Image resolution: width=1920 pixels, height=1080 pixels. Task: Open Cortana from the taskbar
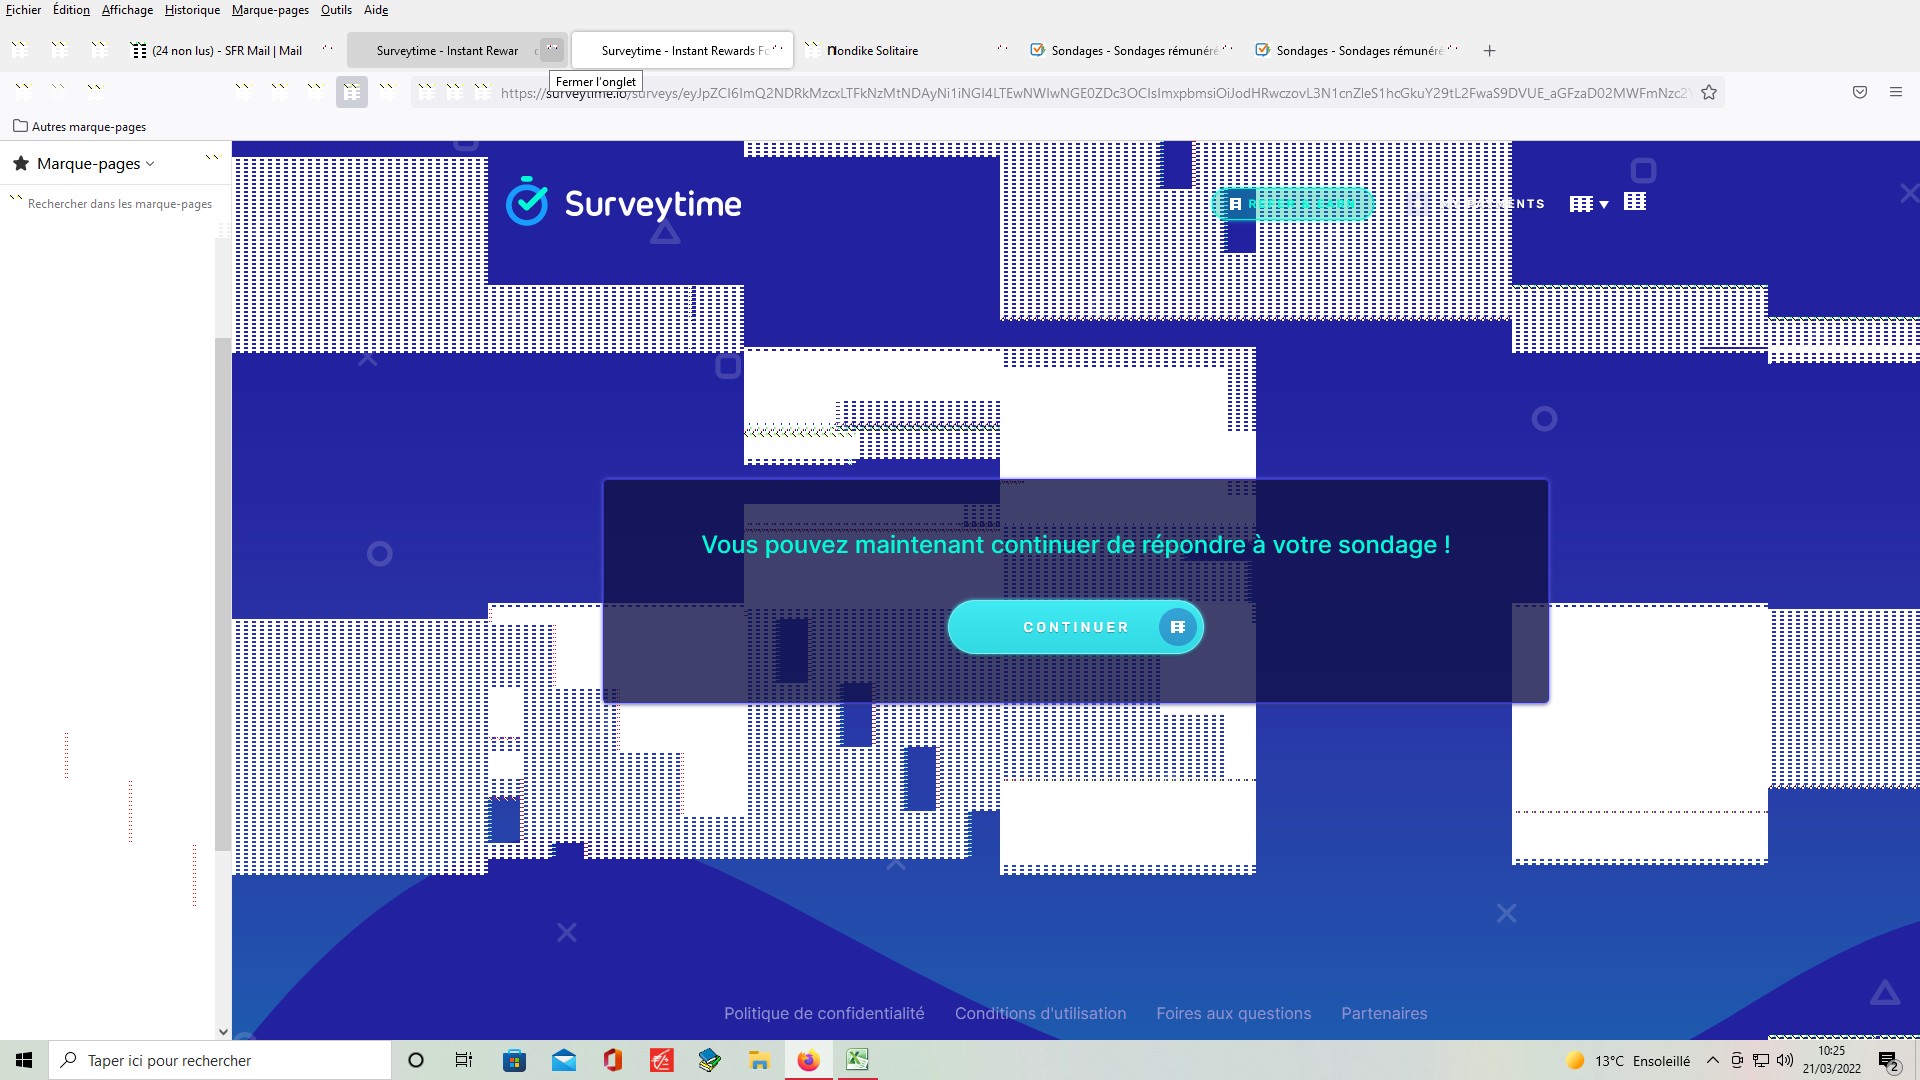[416, 1060]
